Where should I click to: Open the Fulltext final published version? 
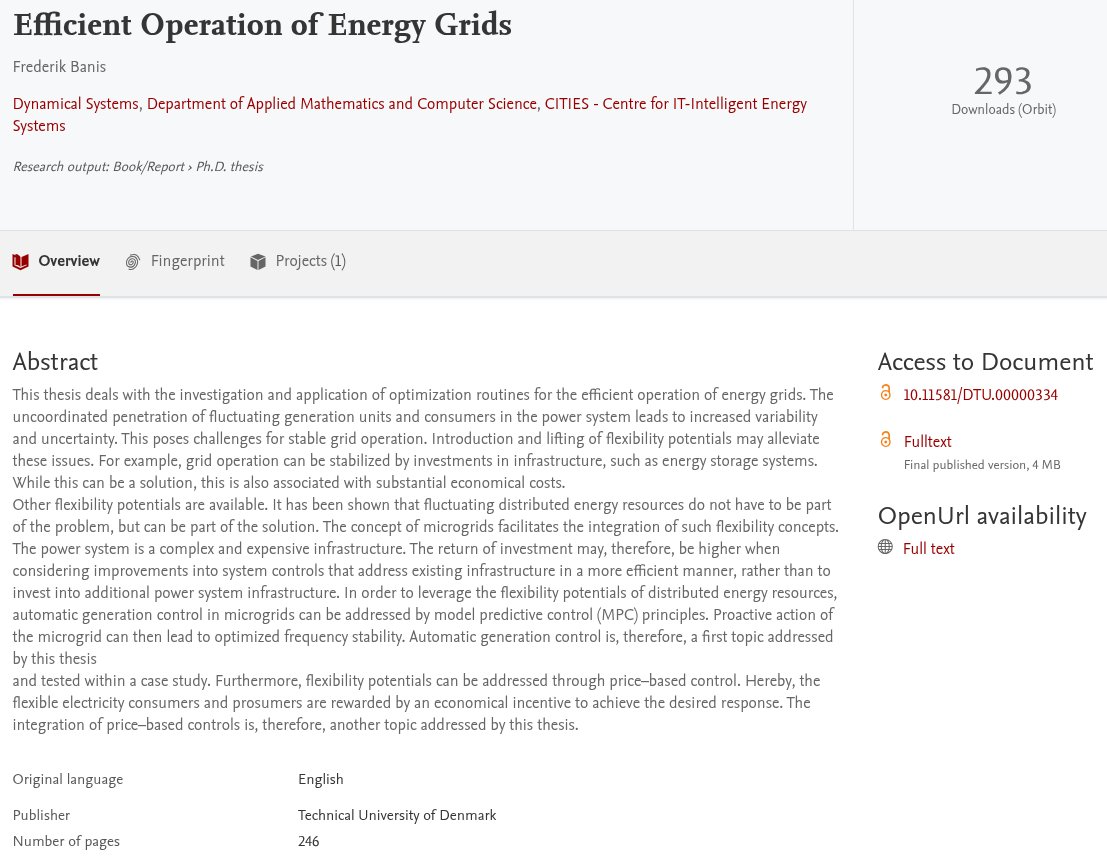coord(927,442)
